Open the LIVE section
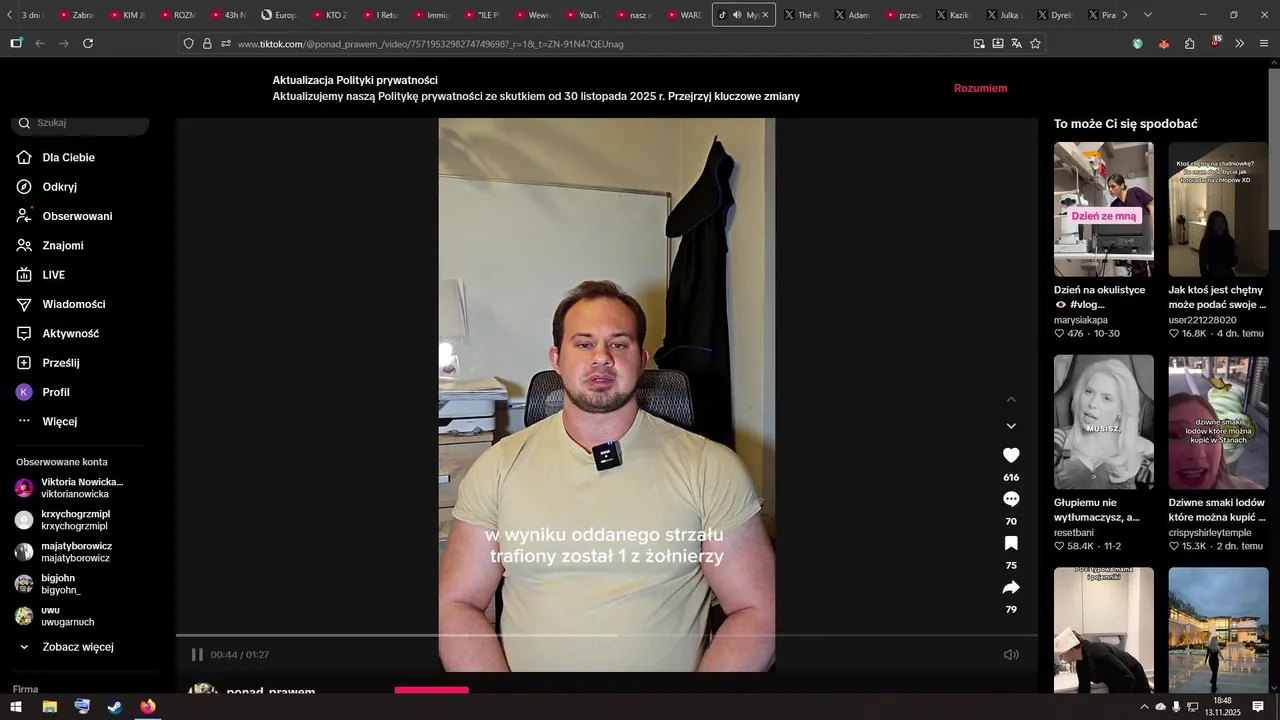This screenshot has width=1280, height=720. 41,275
